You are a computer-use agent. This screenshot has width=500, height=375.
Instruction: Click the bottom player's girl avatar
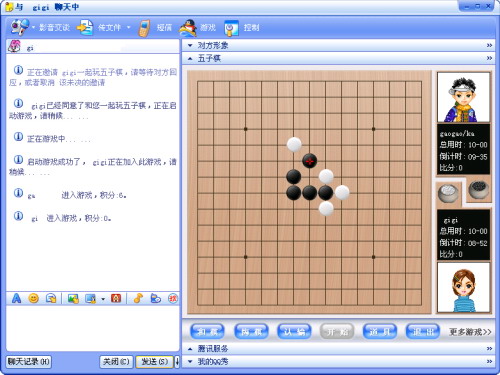[463, 287]
